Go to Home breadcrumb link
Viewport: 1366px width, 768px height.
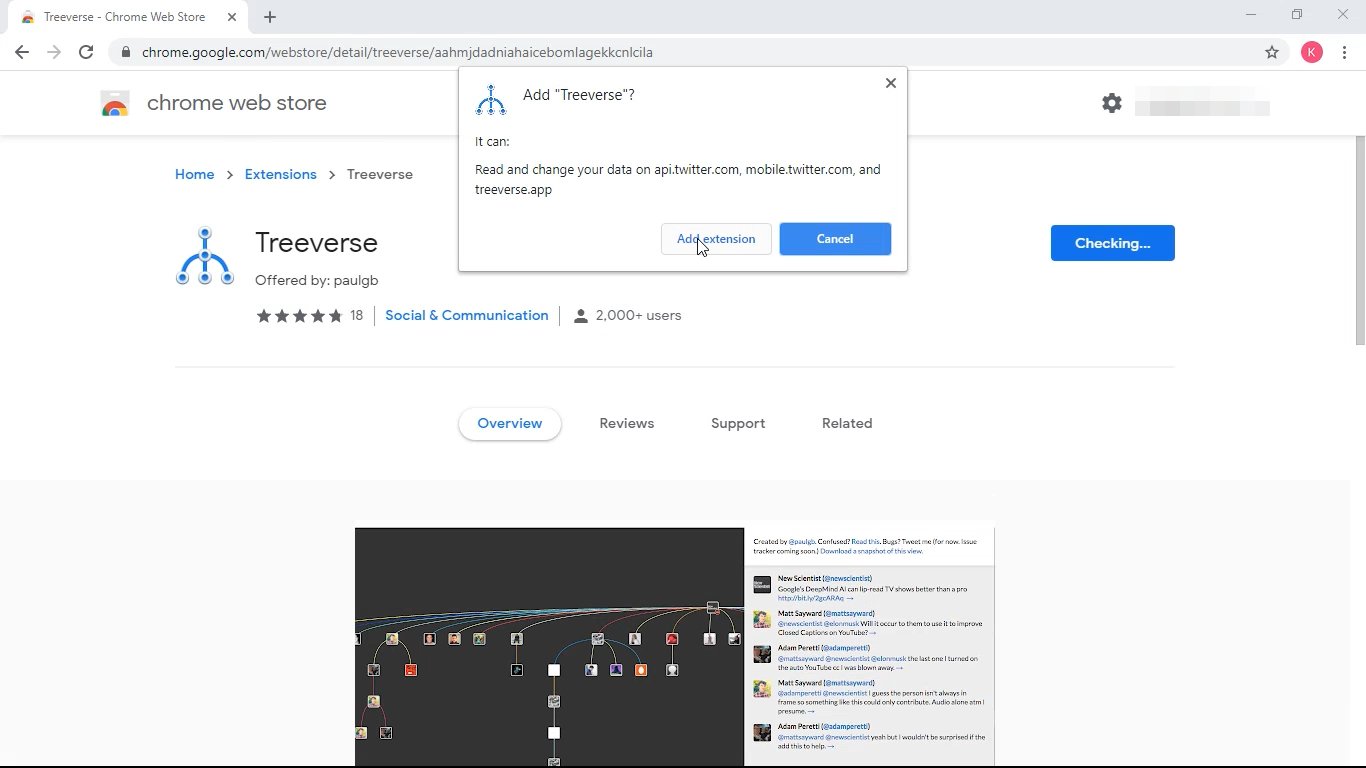[194, 174]
